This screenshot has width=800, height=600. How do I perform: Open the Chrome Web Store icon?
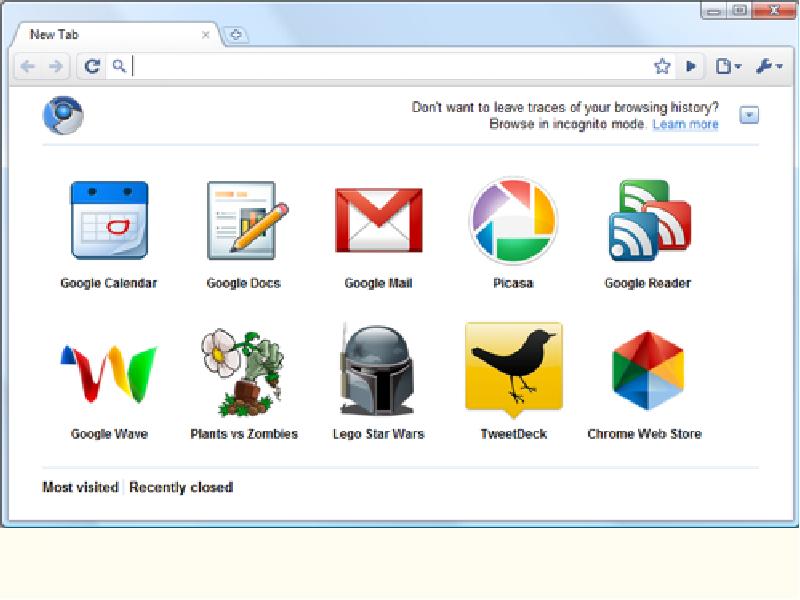click(647, 371)
